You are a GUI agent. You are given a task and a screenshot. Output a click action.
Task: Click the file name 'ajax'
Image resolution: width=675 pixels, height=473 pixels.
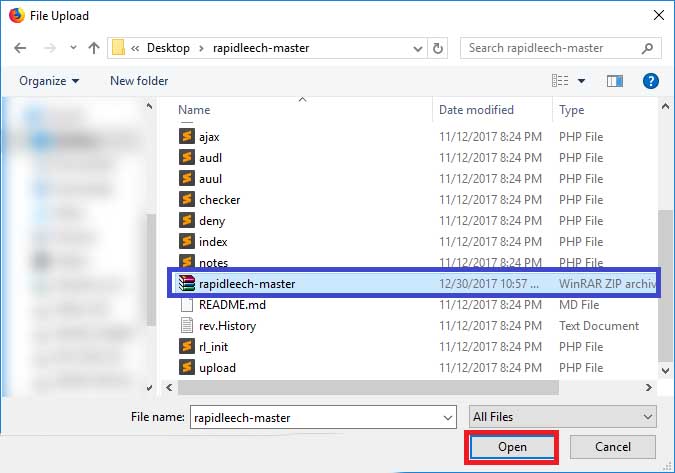pyautogui.click(x=209, y=137)
